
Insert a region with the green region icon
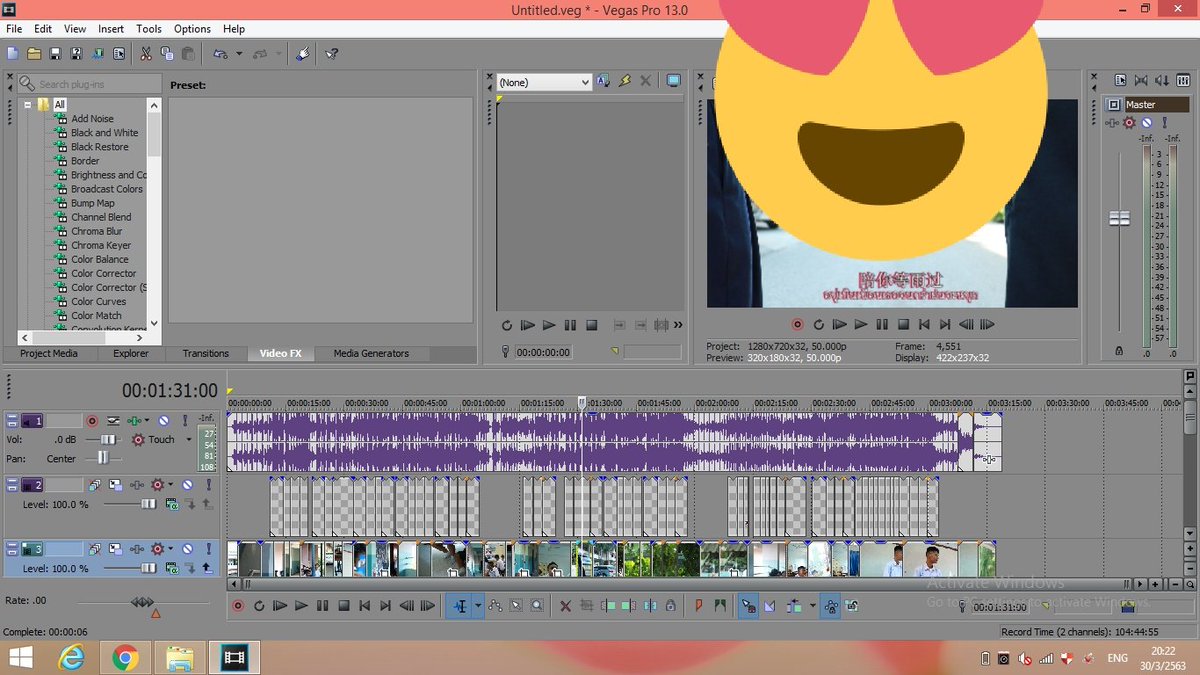click(x=719, y=606)
